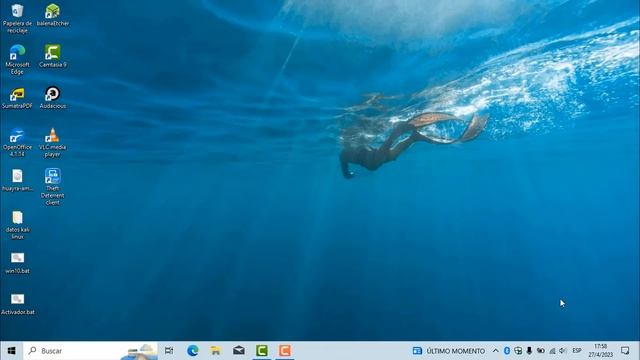Select the Camtasia 9 desktop shortcut

pyautogui.click(x=53, y=56)
